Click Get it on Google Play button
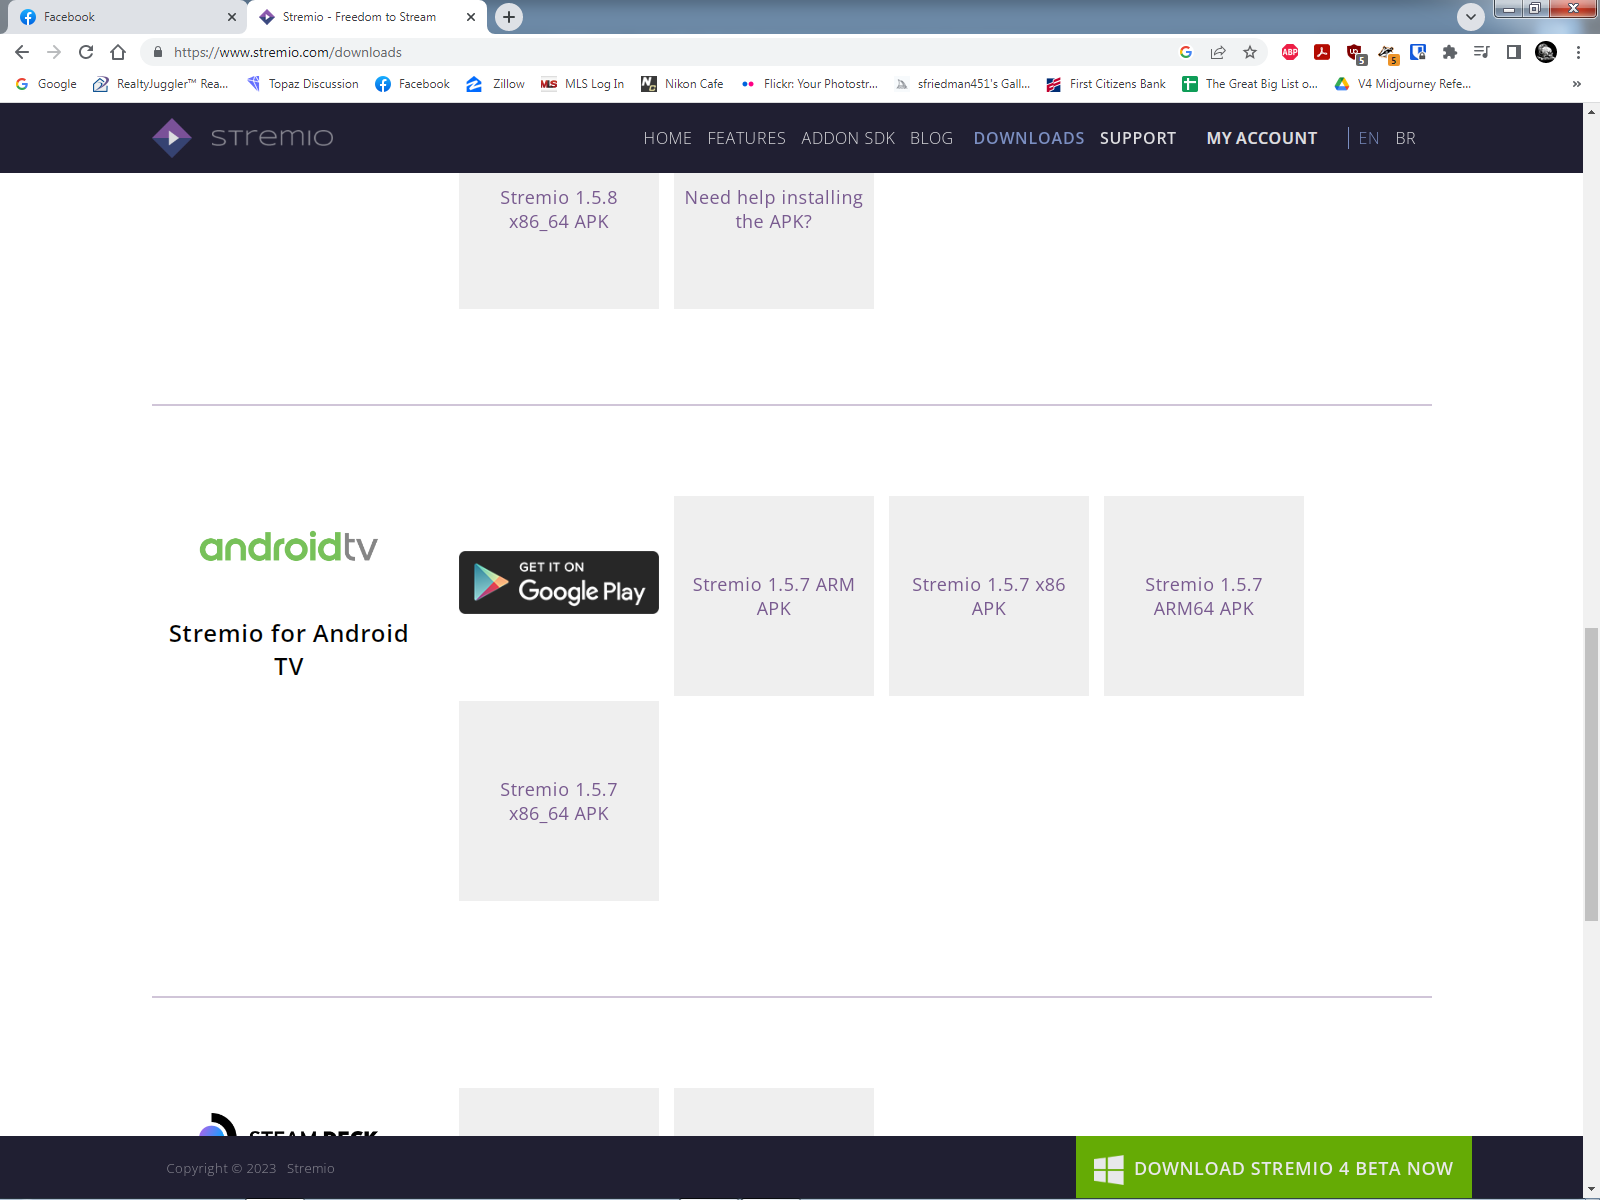The width and height of the screenshot is (1600, 1200). pyautogui.click(x=559, y=582)
